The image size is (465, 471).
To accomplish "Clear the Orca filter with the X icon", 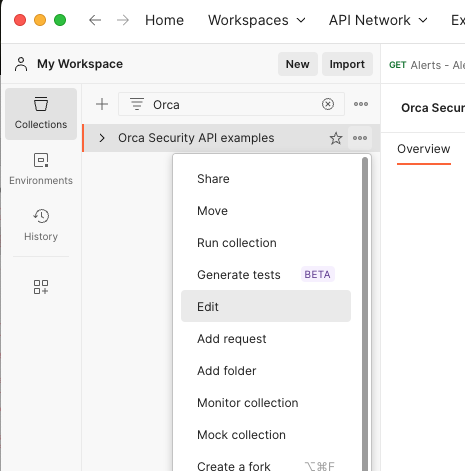I will point(328,104).
